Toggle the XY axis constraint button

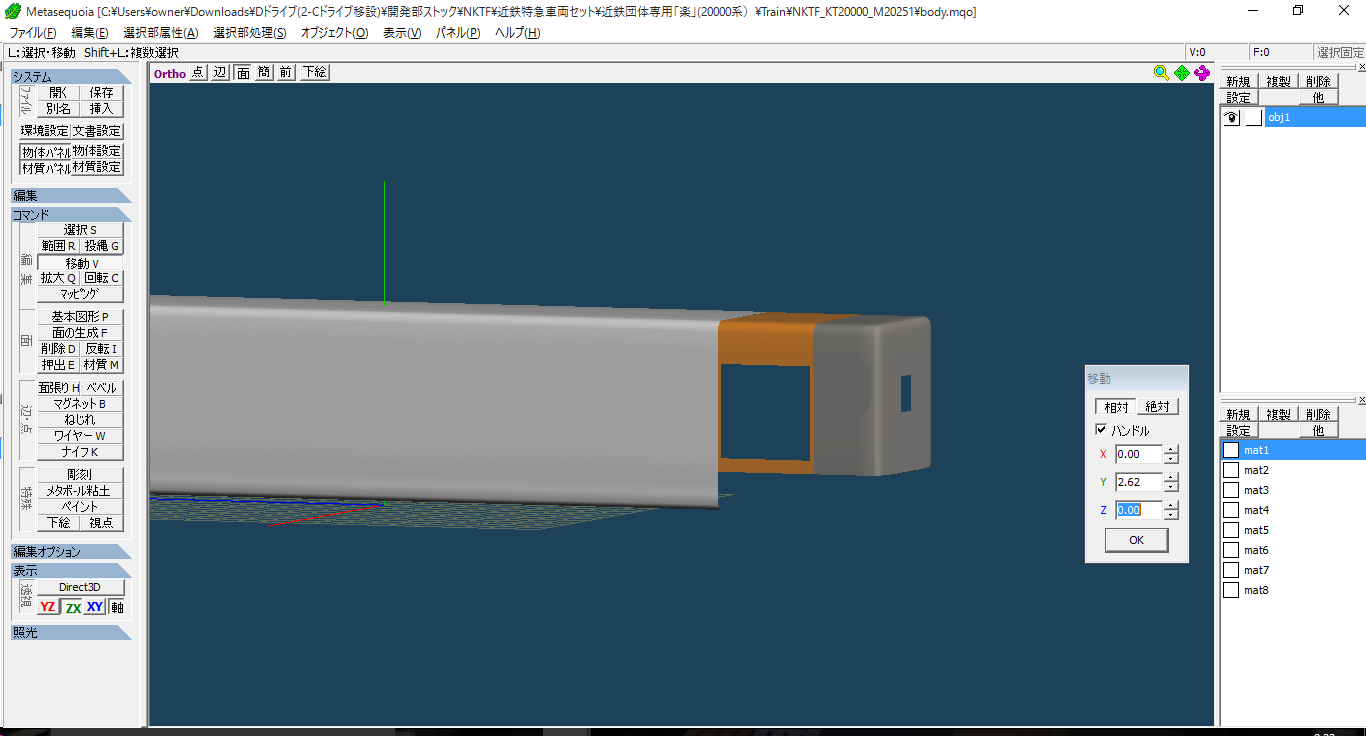(95, 607)
